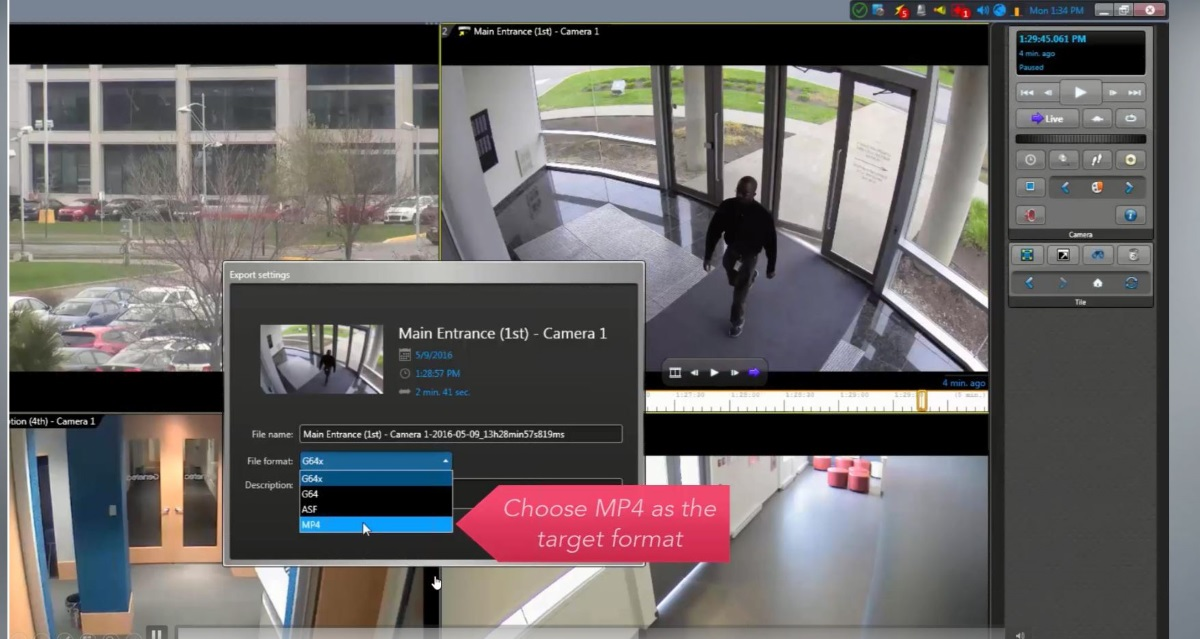Enable the loop playback icon
Image resolution: width=1200 pixels, height=639 pixels.
[1131, 118]
